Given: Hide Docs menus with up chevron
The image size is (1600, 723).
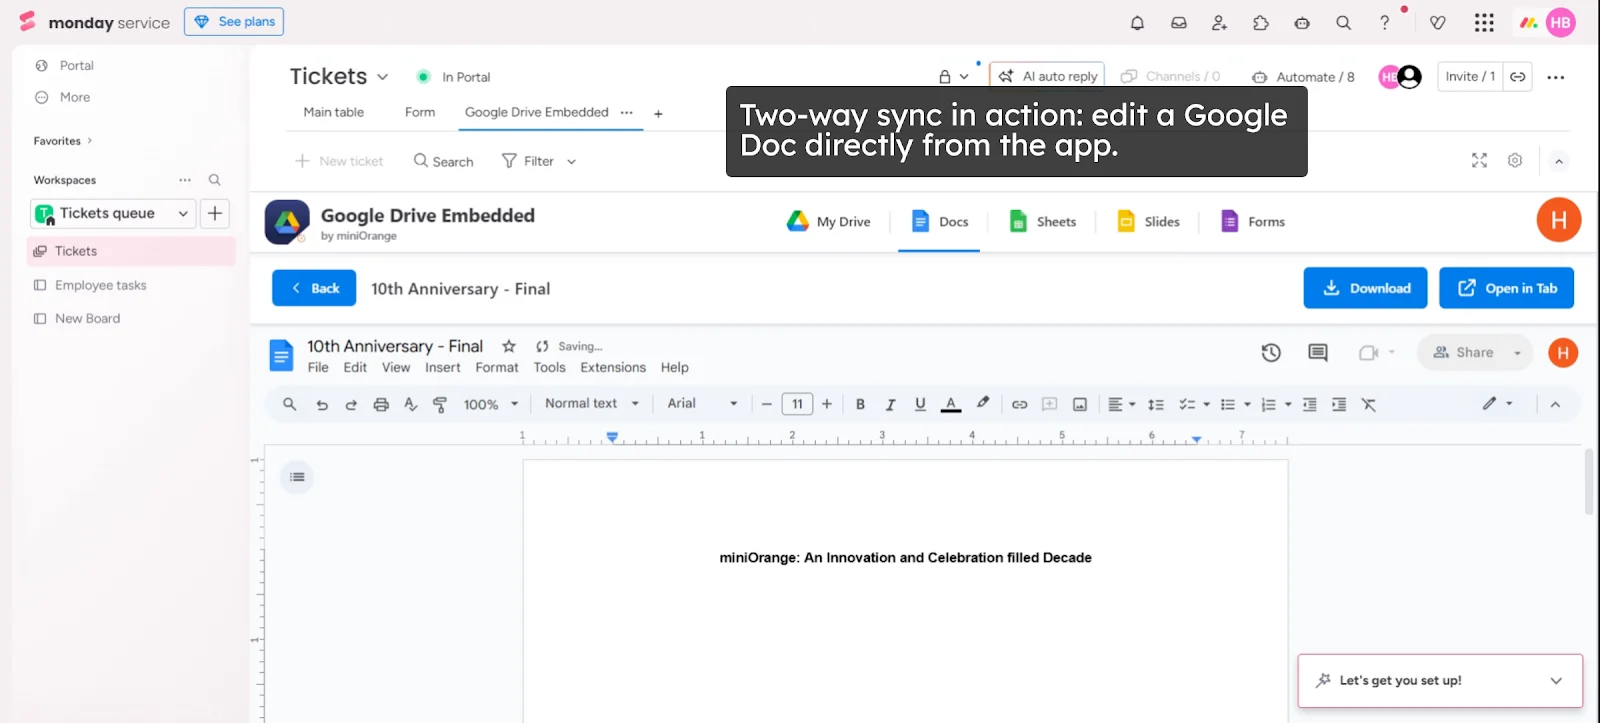Looking at the screenshot, I should [1555, 405].
